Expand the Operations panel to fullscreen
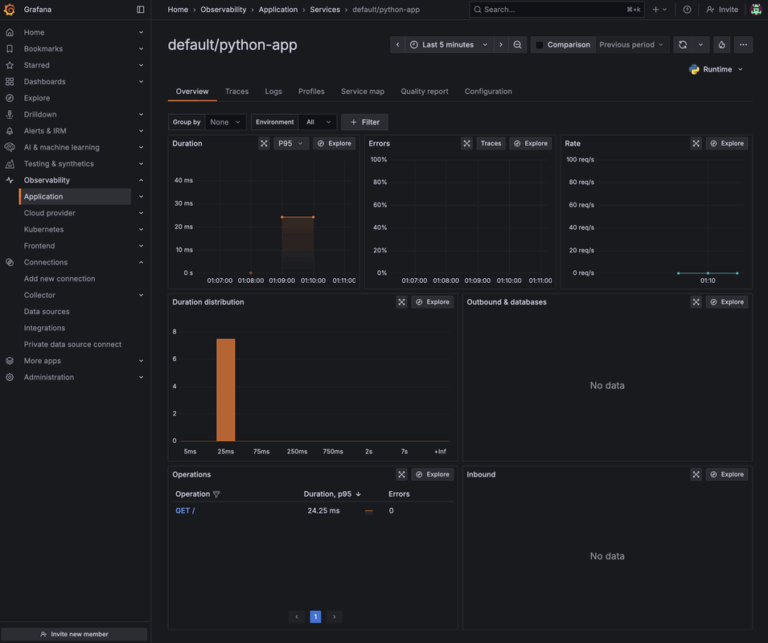Viewport: 768px width, 643px height. 402,475
